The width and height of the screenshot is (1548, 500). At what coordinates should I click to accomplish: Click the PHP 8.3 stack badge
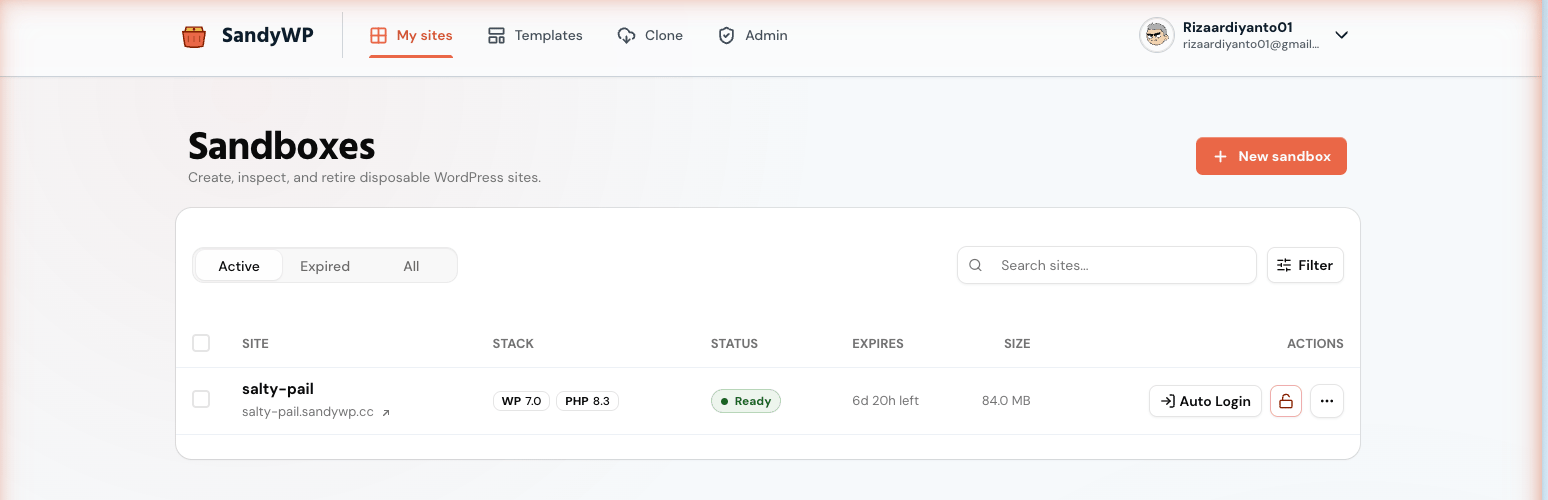[587, 401]
